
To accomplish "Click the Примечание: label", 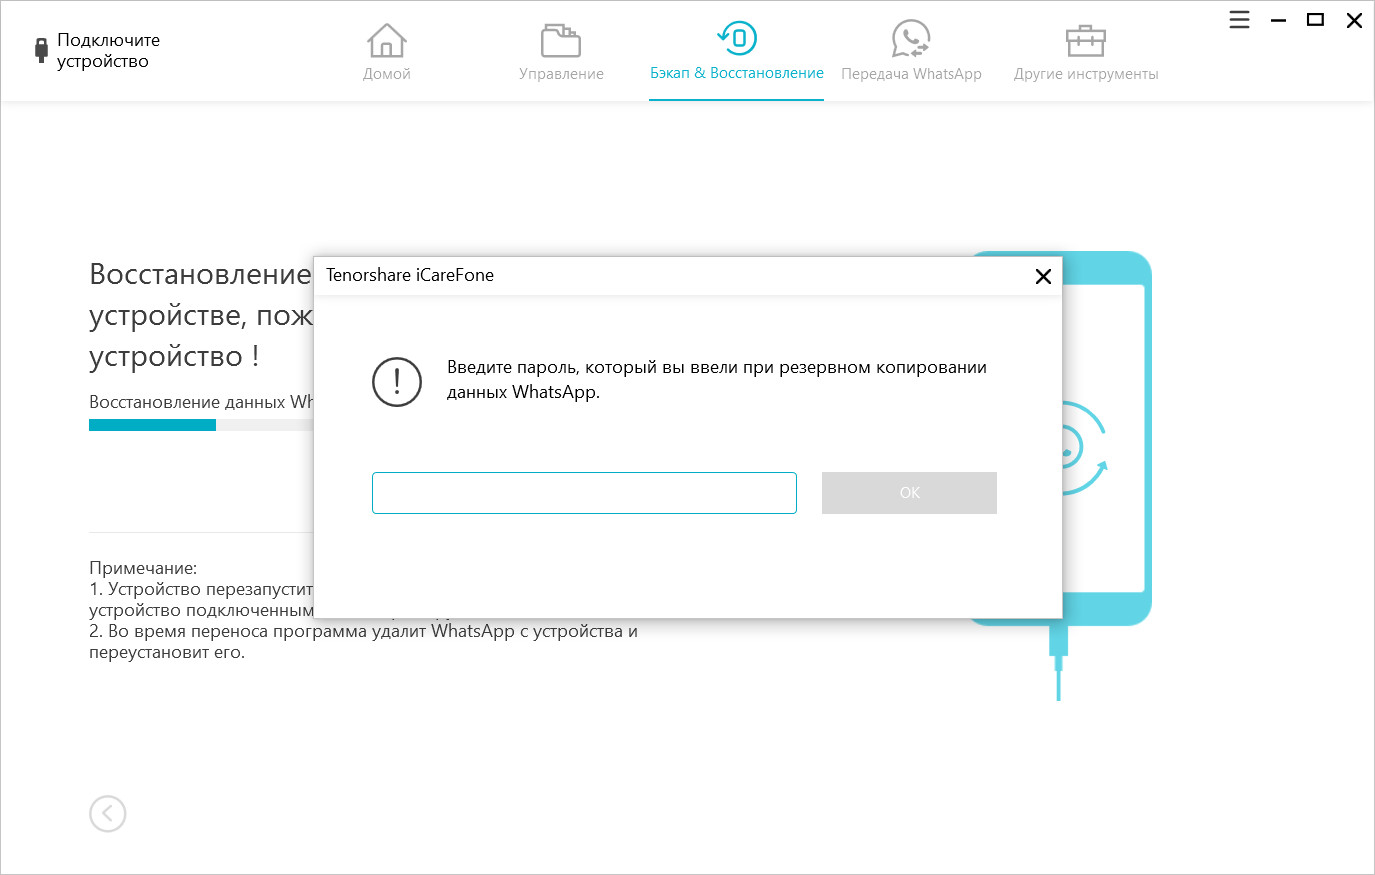I will 143,568.
